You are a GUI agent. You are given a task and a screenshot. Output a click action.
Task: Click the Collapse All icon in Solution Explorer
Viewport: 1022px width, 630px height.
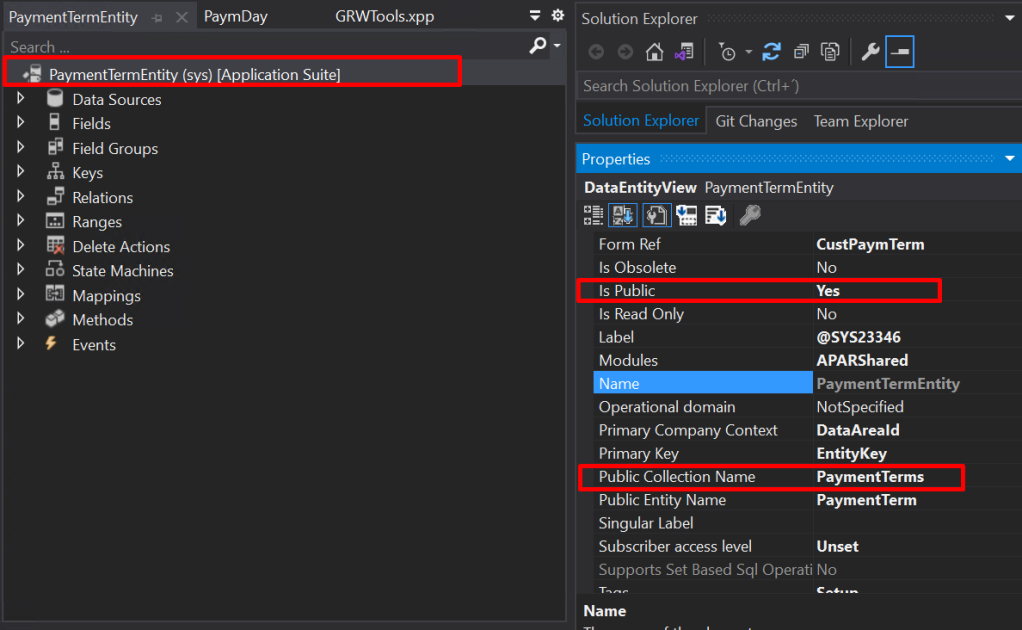(x=801, y=52)
